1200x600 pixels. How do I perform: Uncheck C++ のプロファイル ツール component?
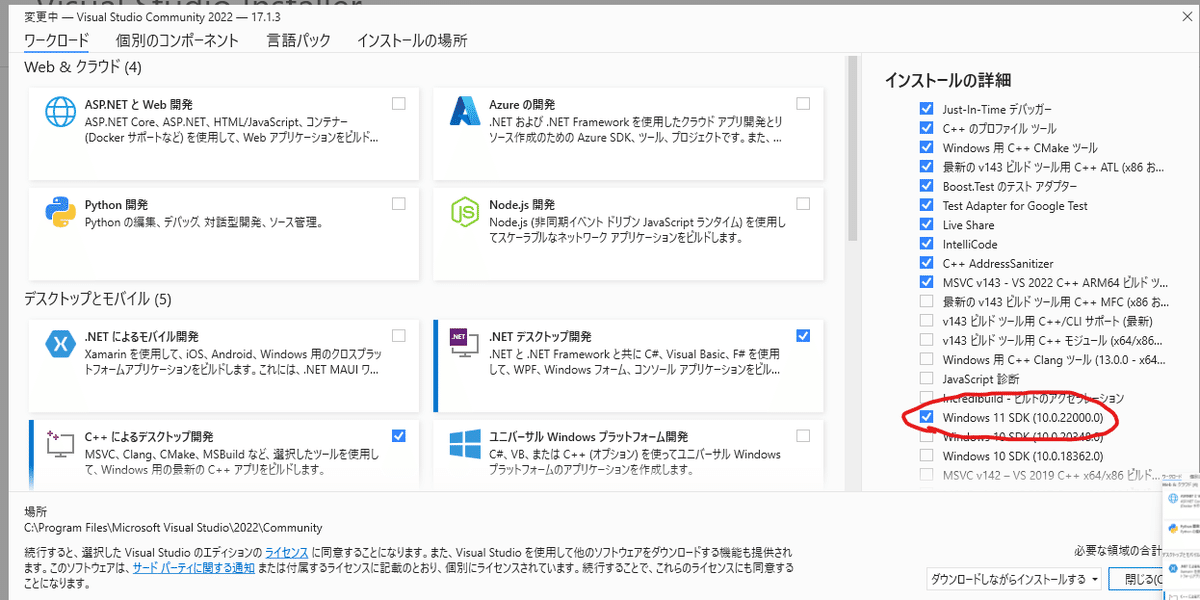coord(926,128)
